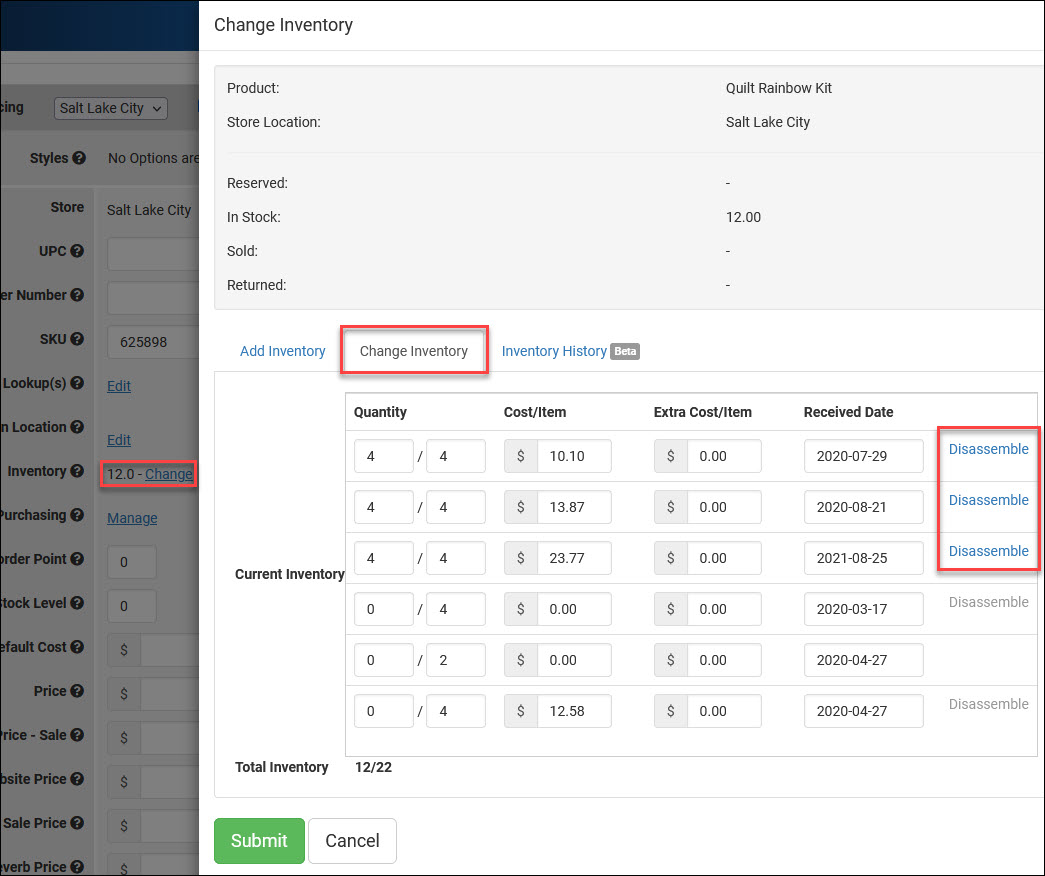1045x876 pixels.
Task: Select the Change Inventory tab
Action: tap(413, 351)
